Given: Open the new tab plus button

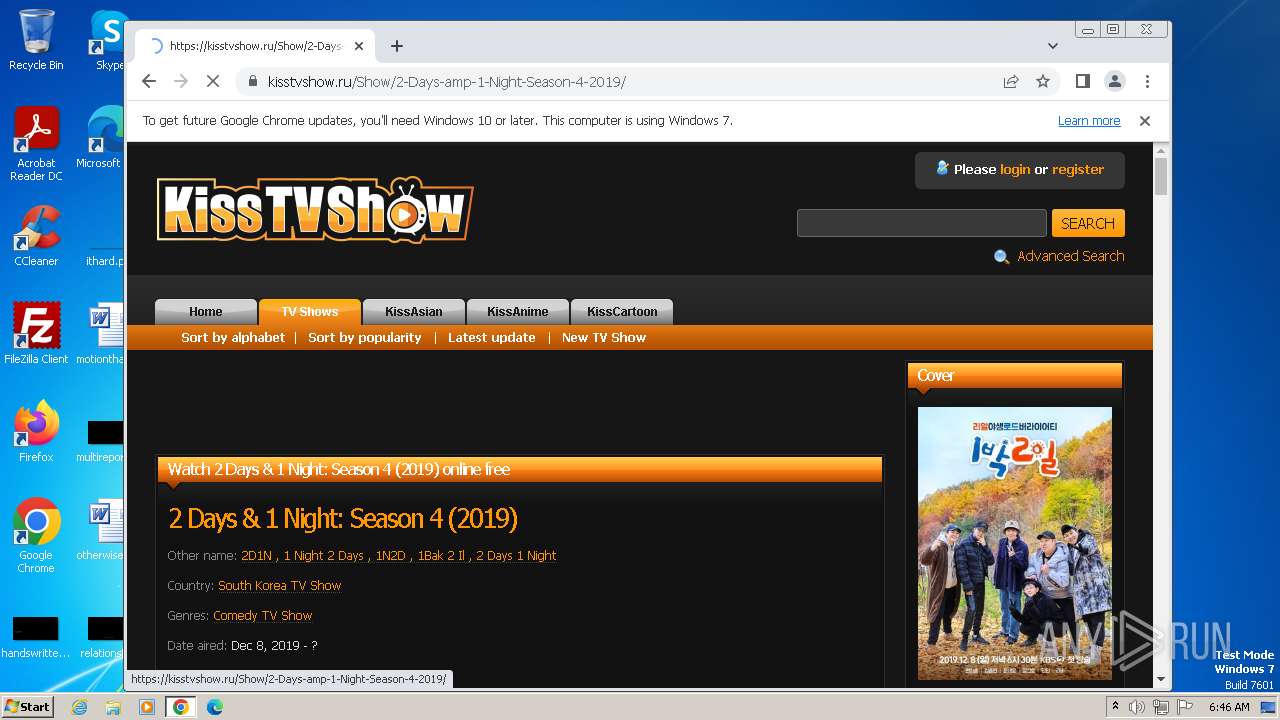Looking at the screenshot, I should (x=397, y=46).
